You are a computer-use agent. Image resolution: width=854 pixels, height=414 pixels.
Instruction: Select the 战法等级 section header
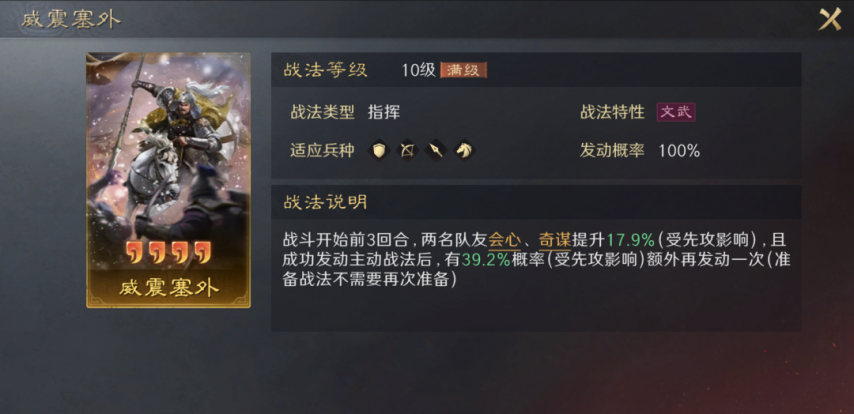(325, 70)
